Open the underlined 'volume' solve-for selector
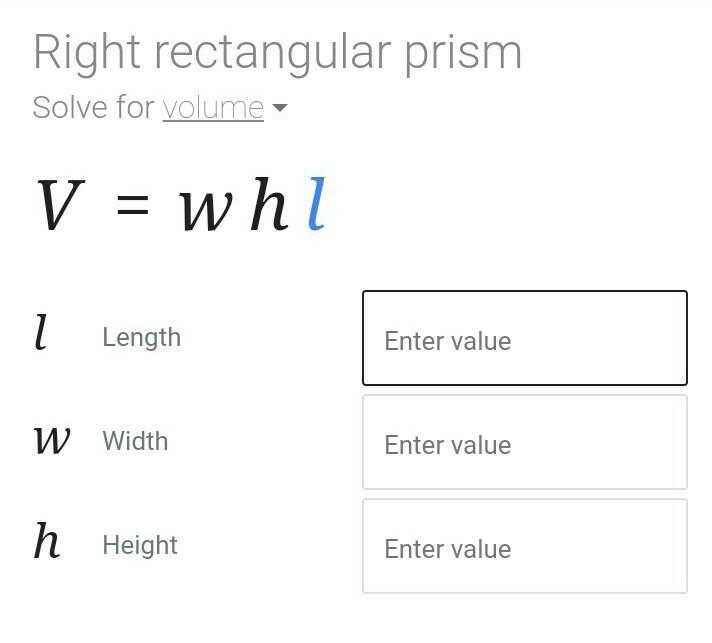 213,108
